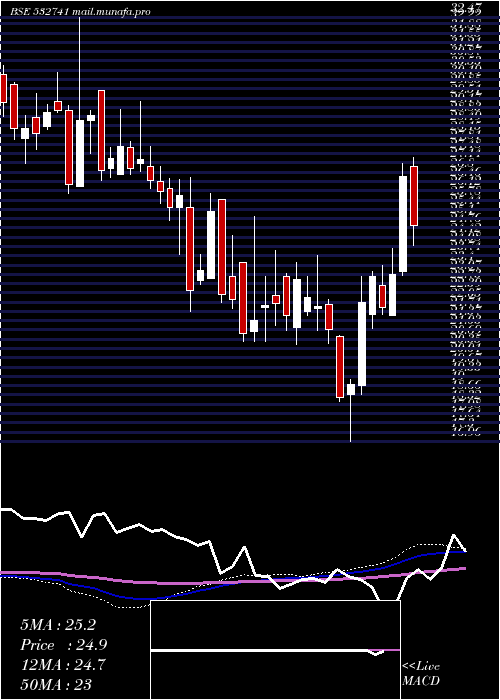Click the '<<Live MACD' label
Image resolution: width=500 pixels, height=700 pixels.
pos(421,673)
